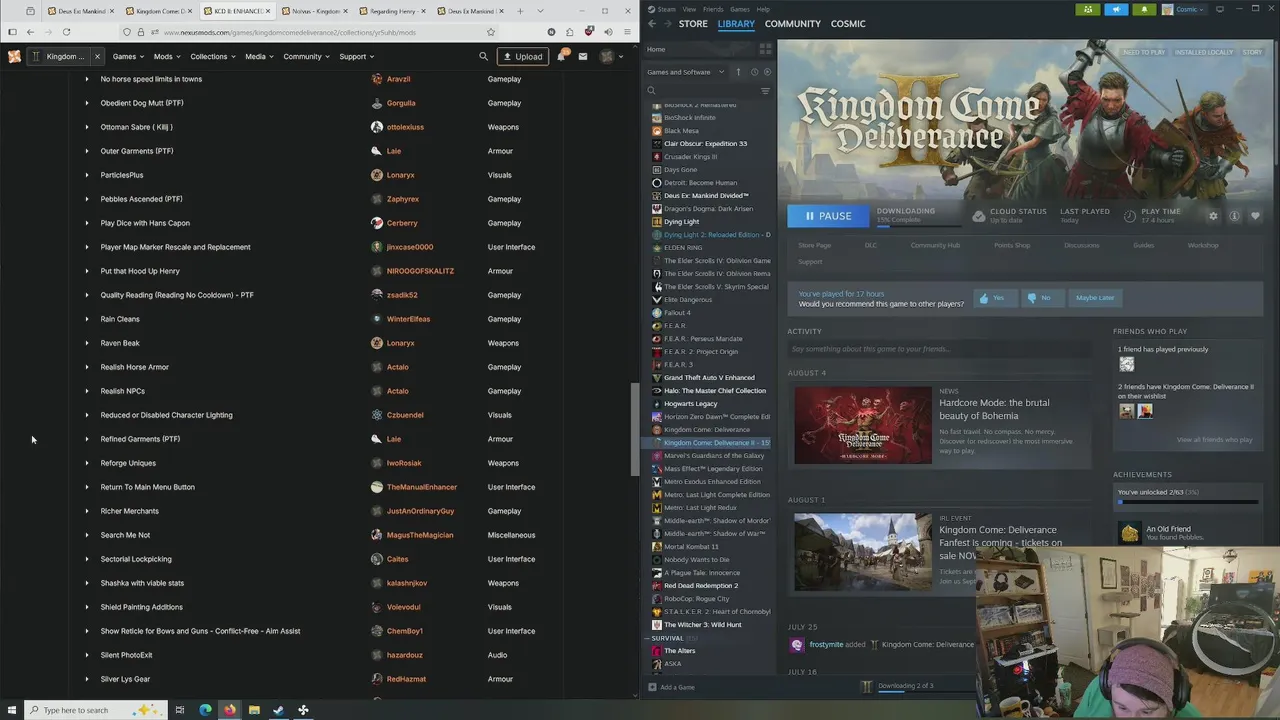Open the Nexus Mods search icon
This screenshot has height=720, width=1280.
[x=483, y=57]
